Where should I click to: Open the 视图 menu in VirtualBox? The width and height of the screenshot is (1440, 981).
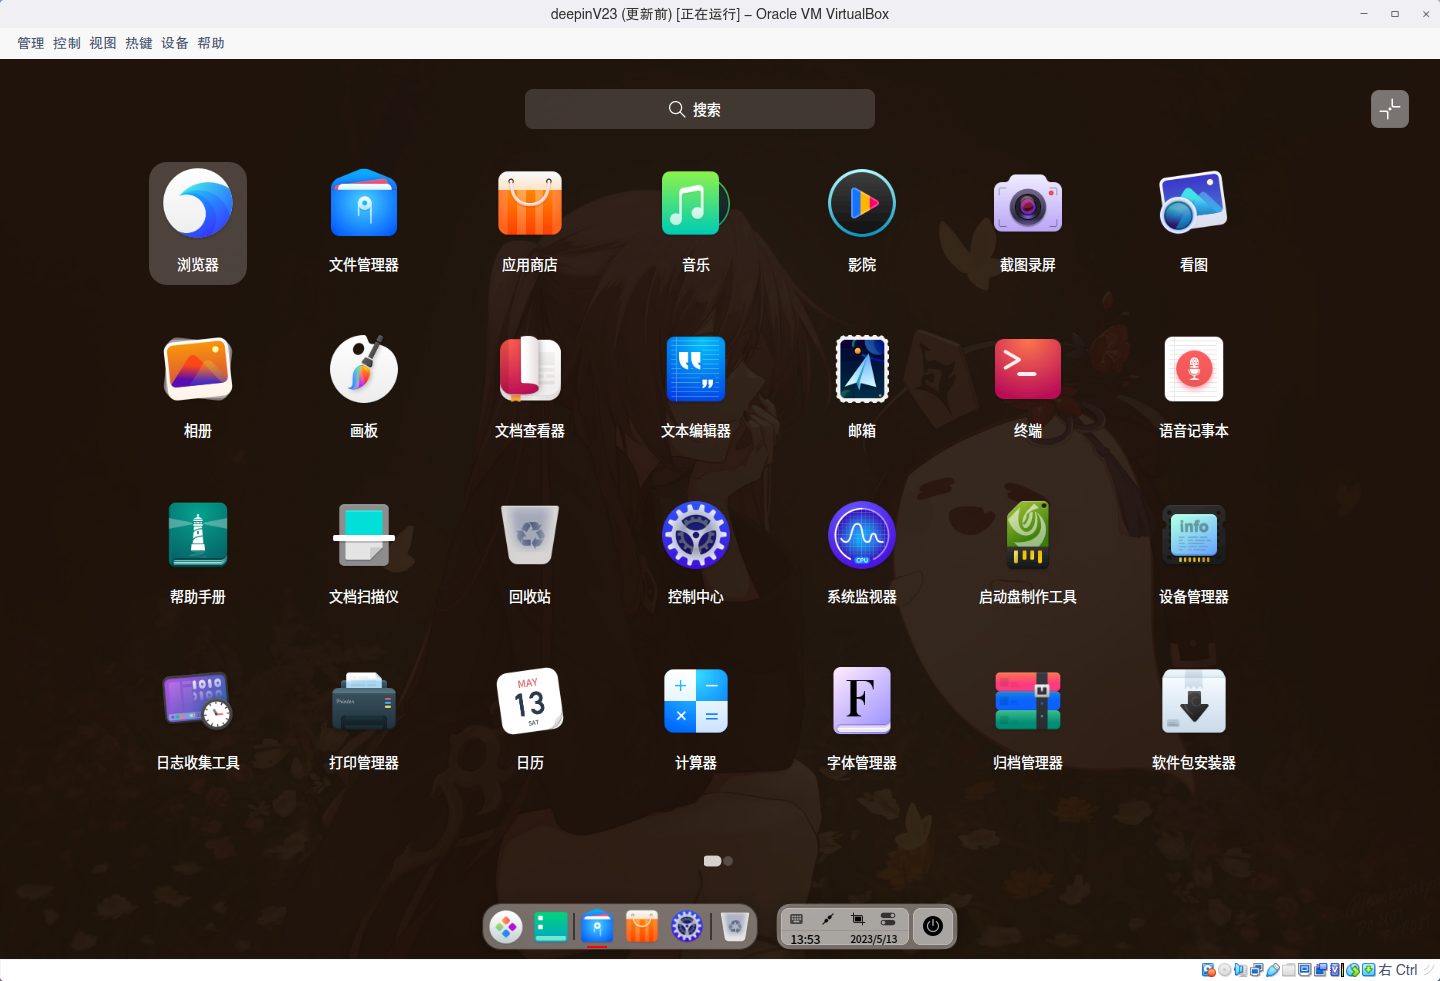pos(102,43)
